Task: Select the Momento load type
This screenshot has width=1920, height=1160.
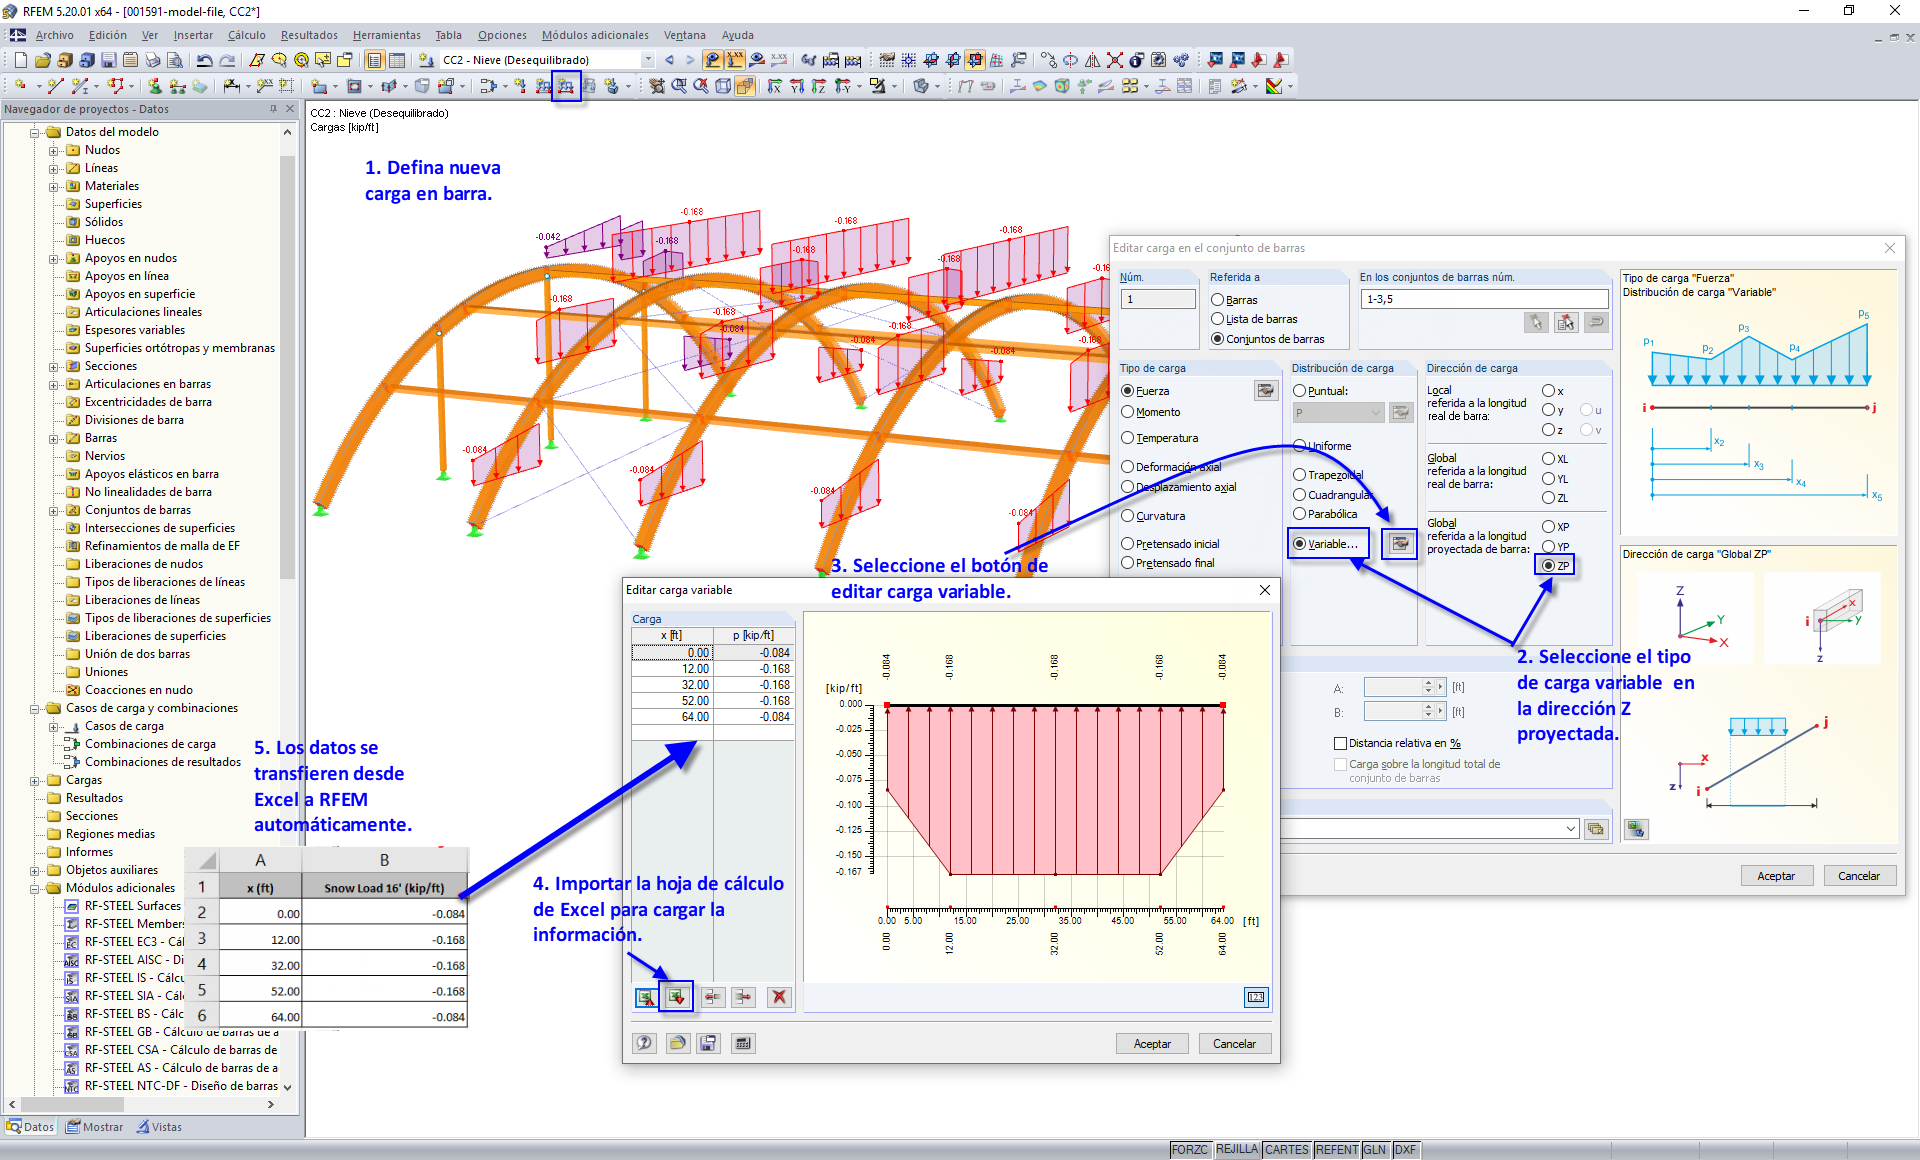Action: point(1128,412)
